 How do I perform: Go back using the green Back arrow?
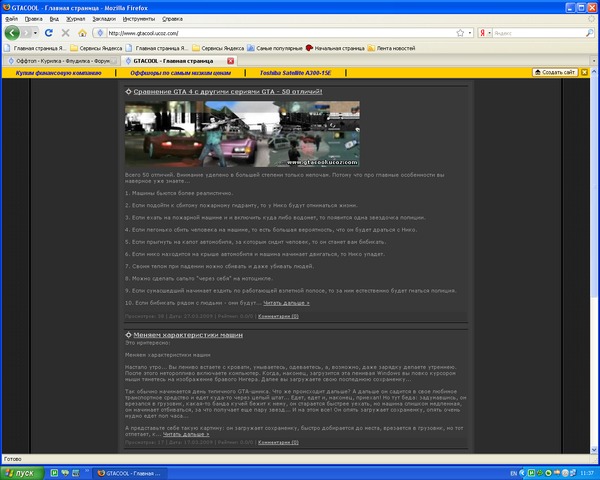[12, 33]
